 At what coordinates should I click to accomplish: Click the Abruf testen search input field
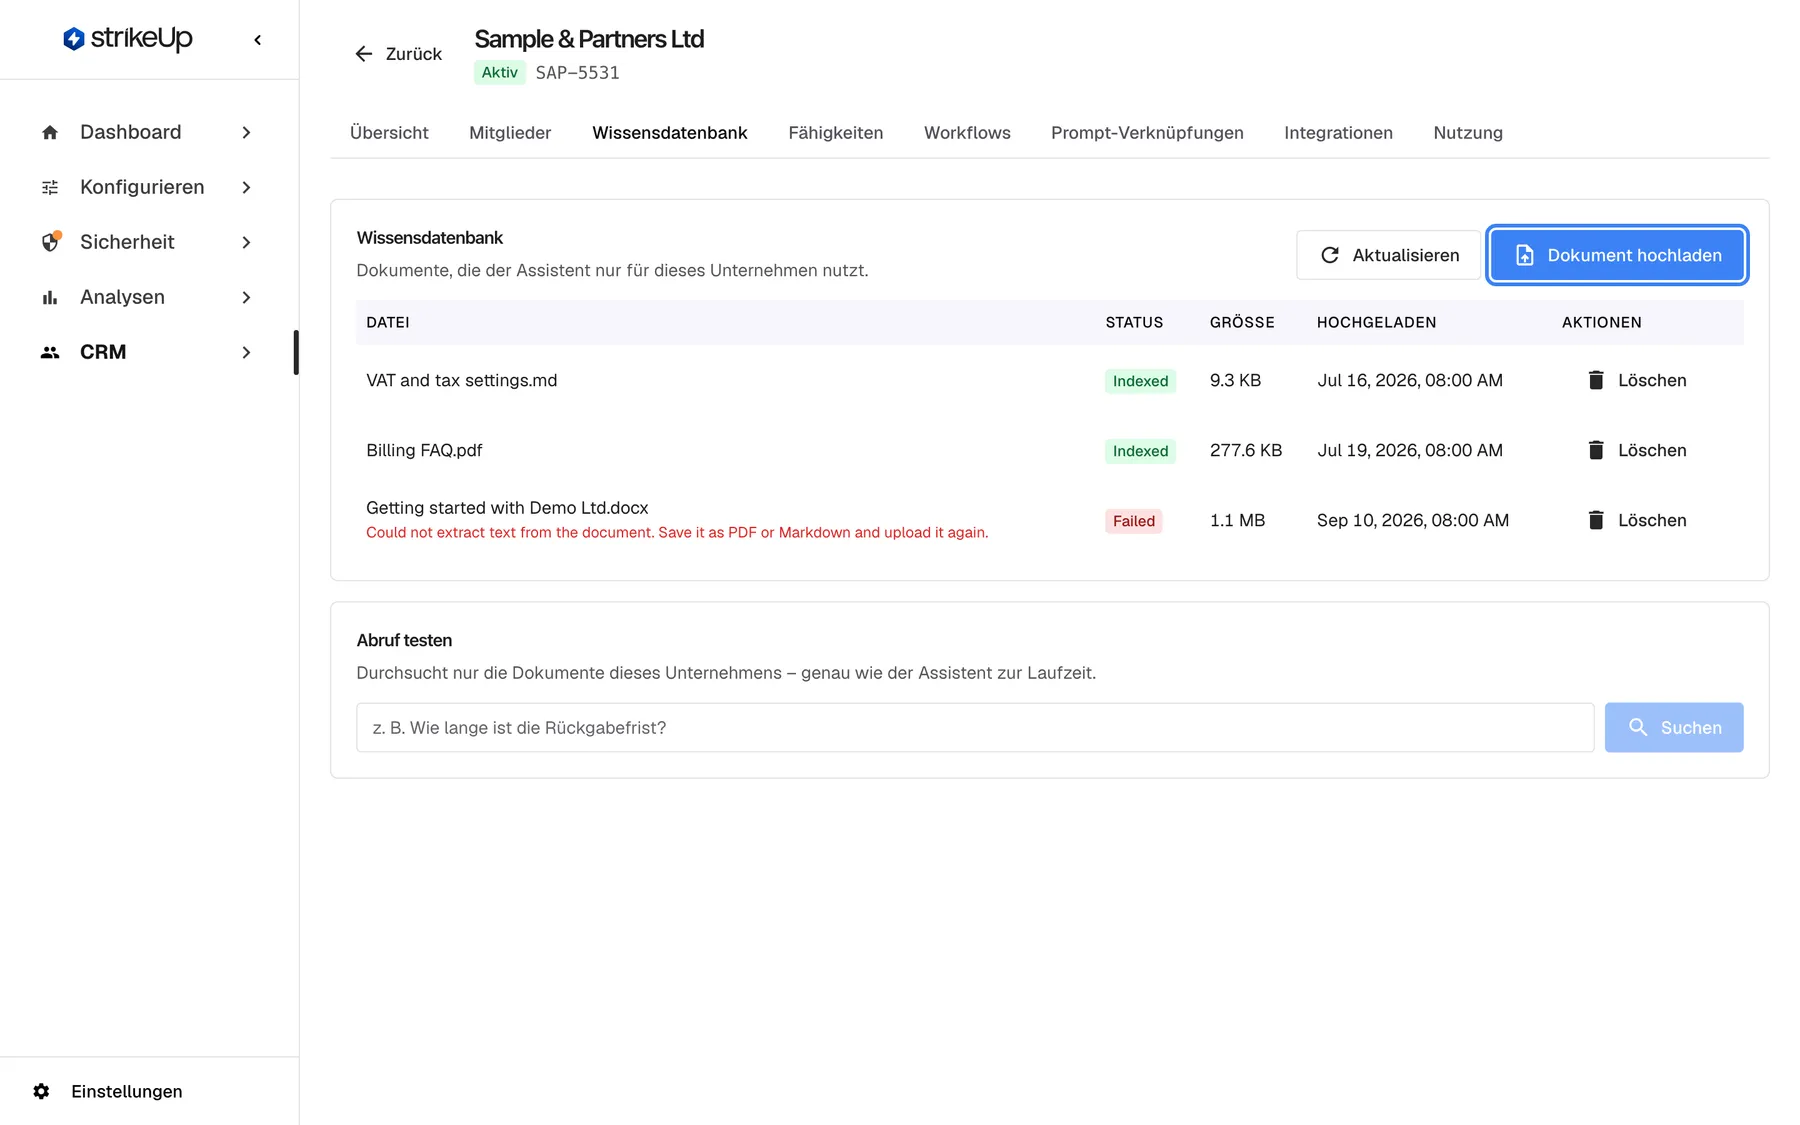pyautogui.click(x=975, y=727)
